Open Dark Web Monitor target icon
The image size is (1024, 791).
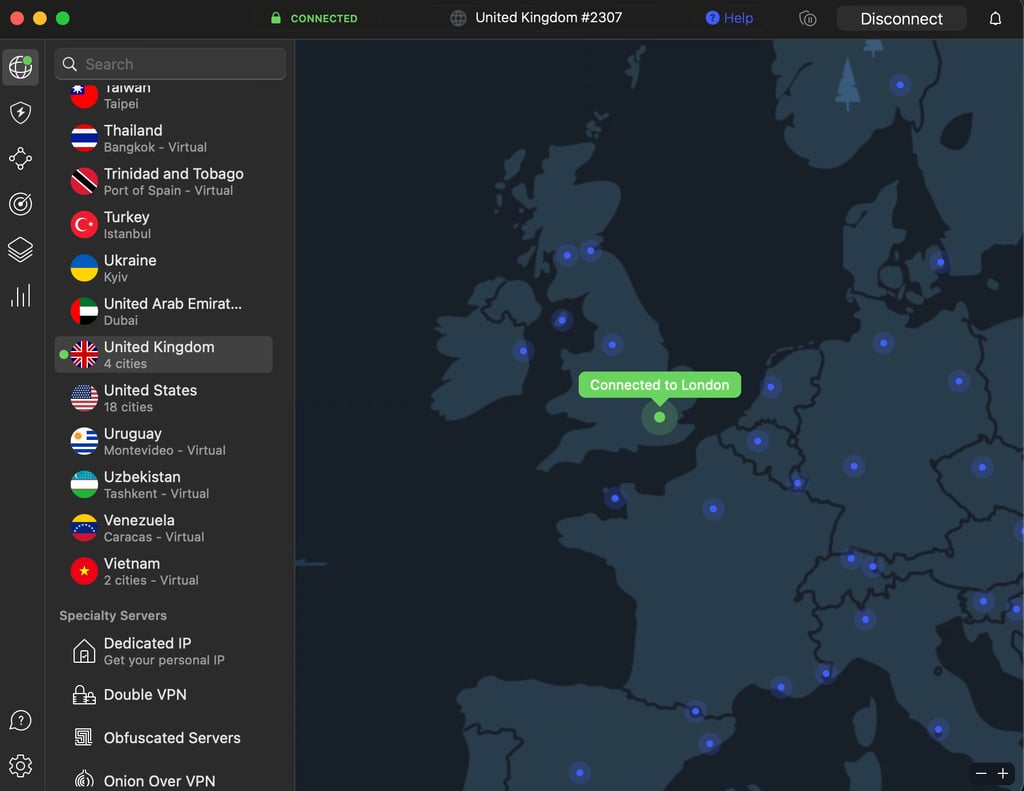coord(20,204)
